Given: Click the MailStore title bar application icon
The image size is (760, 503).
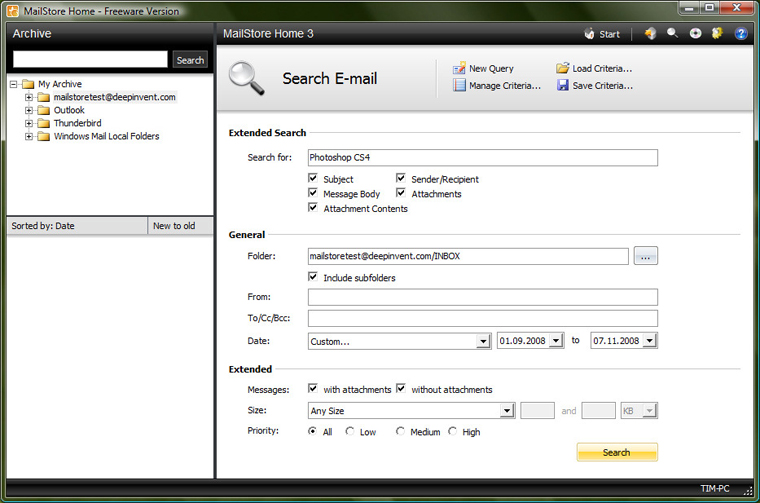Looking at the screenshot, I should (x=13, y=11).
